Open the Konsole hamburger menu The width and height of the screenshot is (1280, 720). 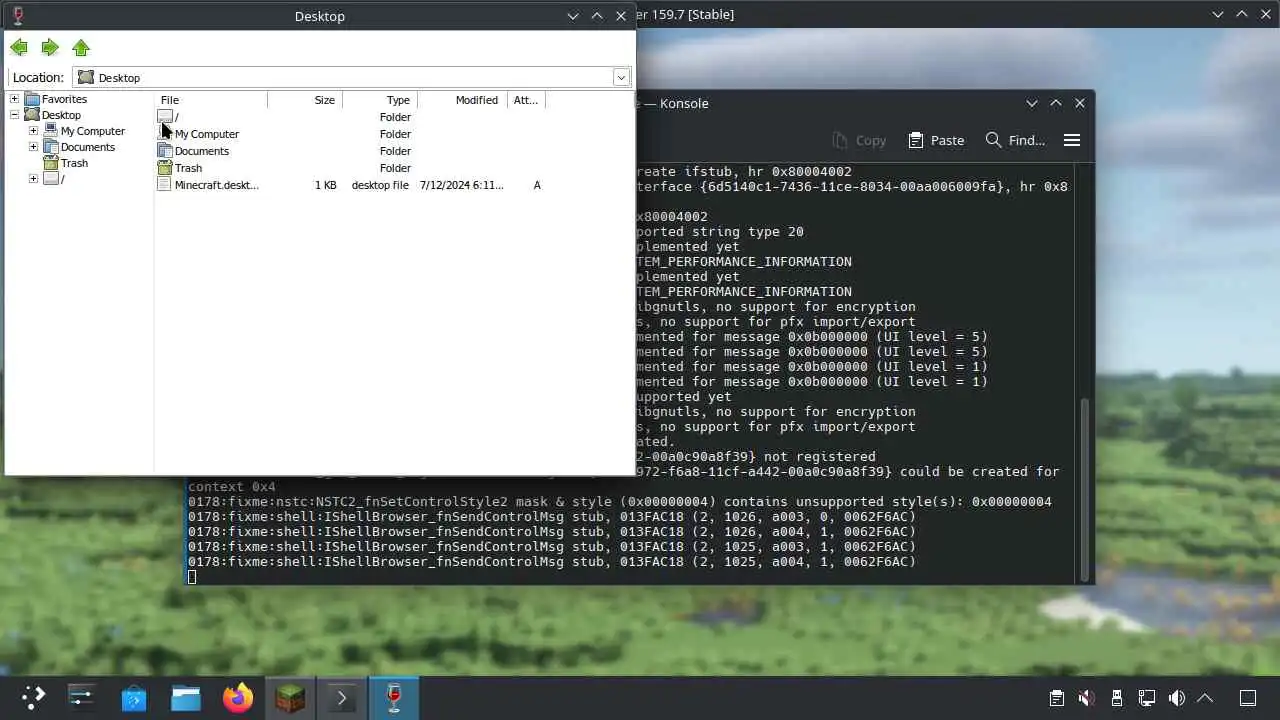tap(1072, 140)
